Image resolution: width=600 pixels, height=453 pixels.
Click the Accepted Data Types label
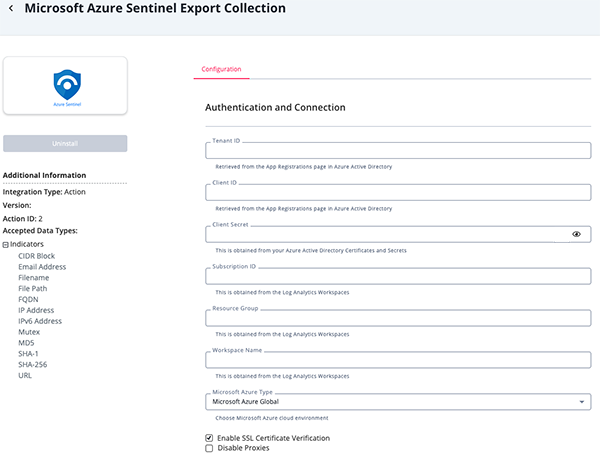(x=40, y=231)
